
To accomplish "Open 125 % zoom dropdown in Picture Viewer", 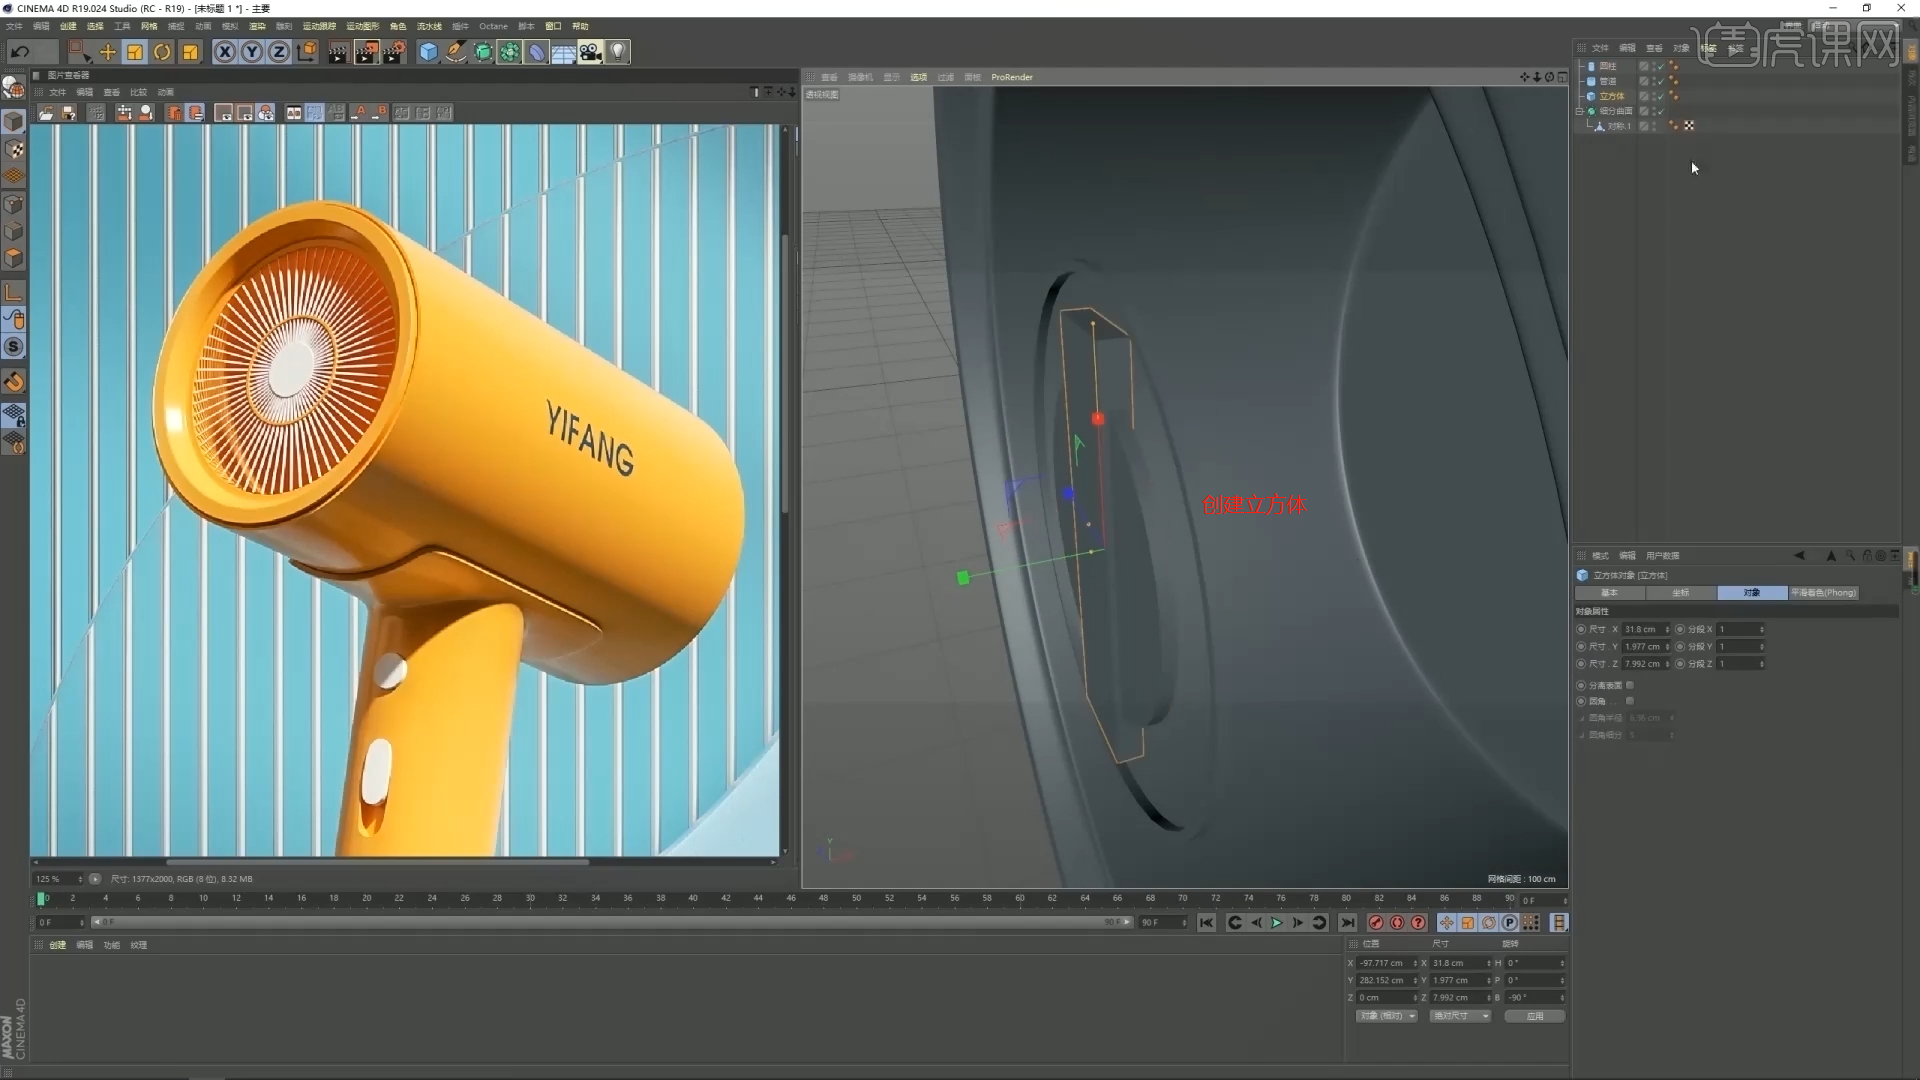I will coord(60,879).
